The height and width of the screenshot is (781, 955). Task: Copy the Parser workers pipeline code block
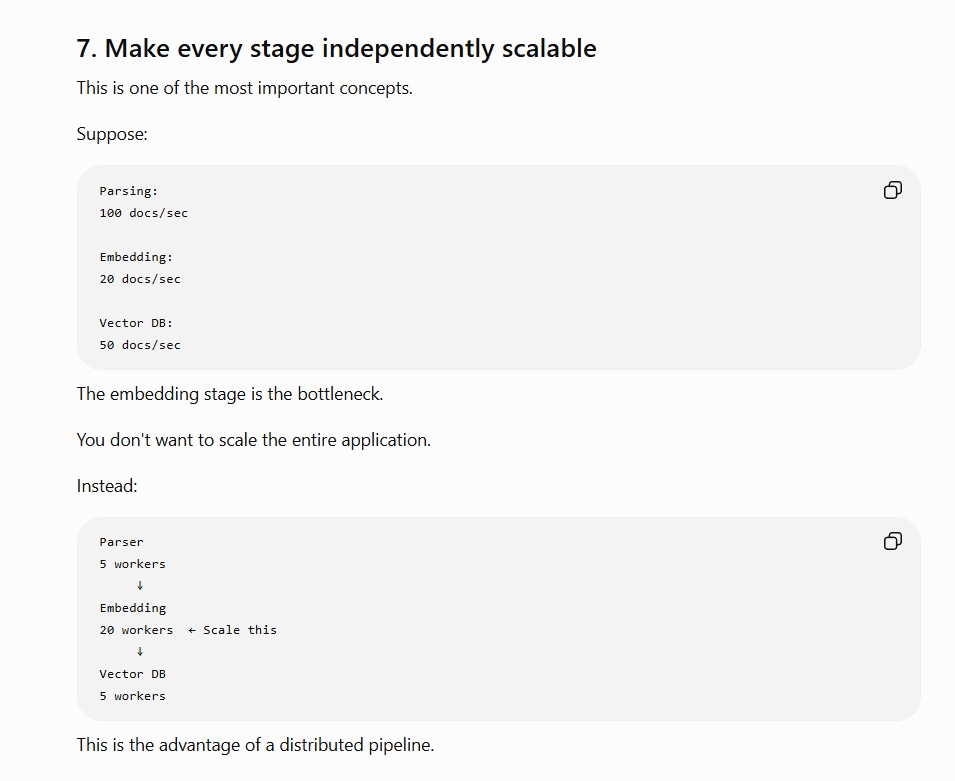(x=892, y=541)
